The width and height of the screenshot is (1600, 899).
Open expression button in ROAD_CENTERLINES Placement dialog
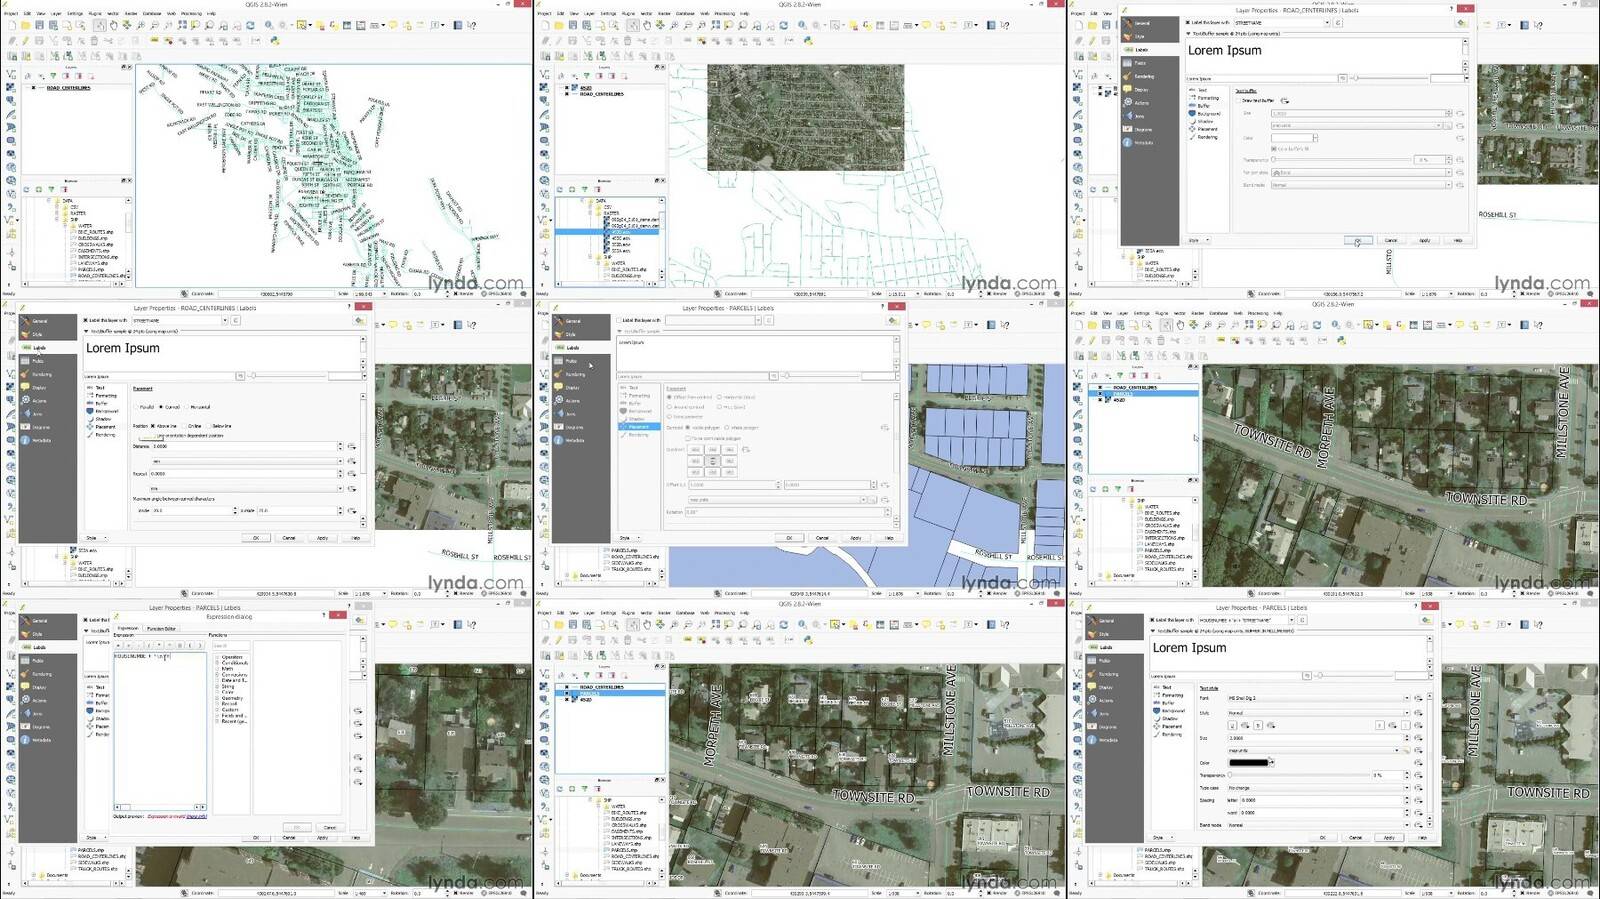pyautogui.click(x=236, y=320)
